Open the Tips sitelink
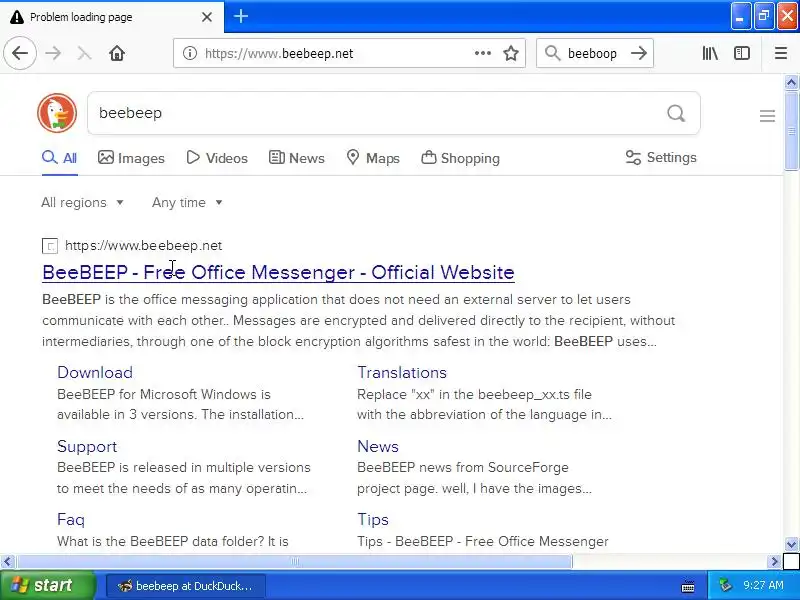 [373, 519]
